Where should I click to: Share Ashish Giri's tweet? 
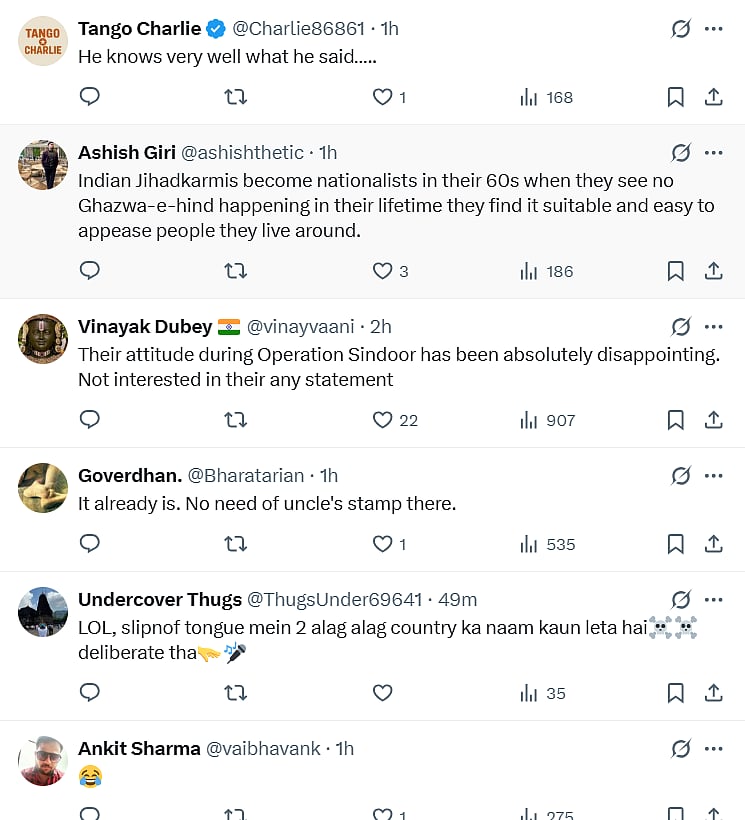click(x=714, y=271)
